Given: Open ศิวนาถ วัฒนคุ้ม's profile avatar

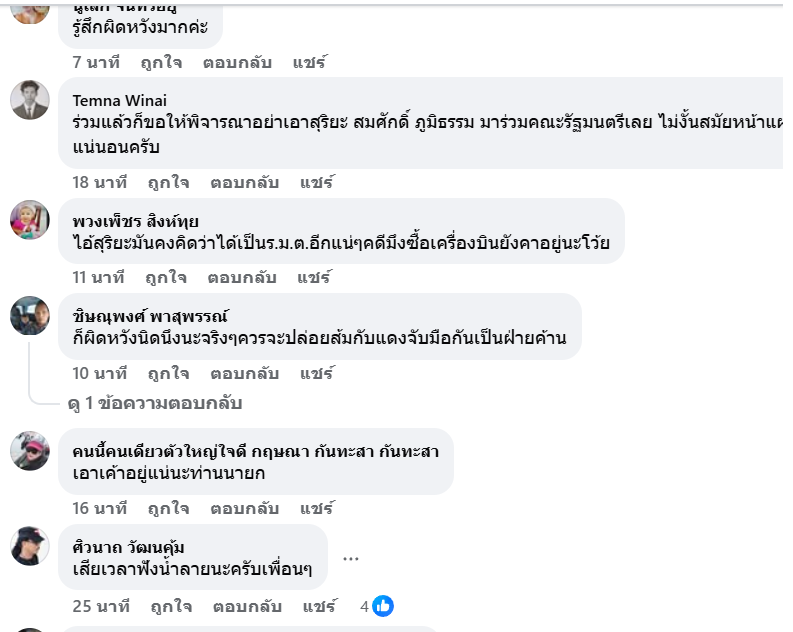Looking at the screenshot, I should click(30, 546).
